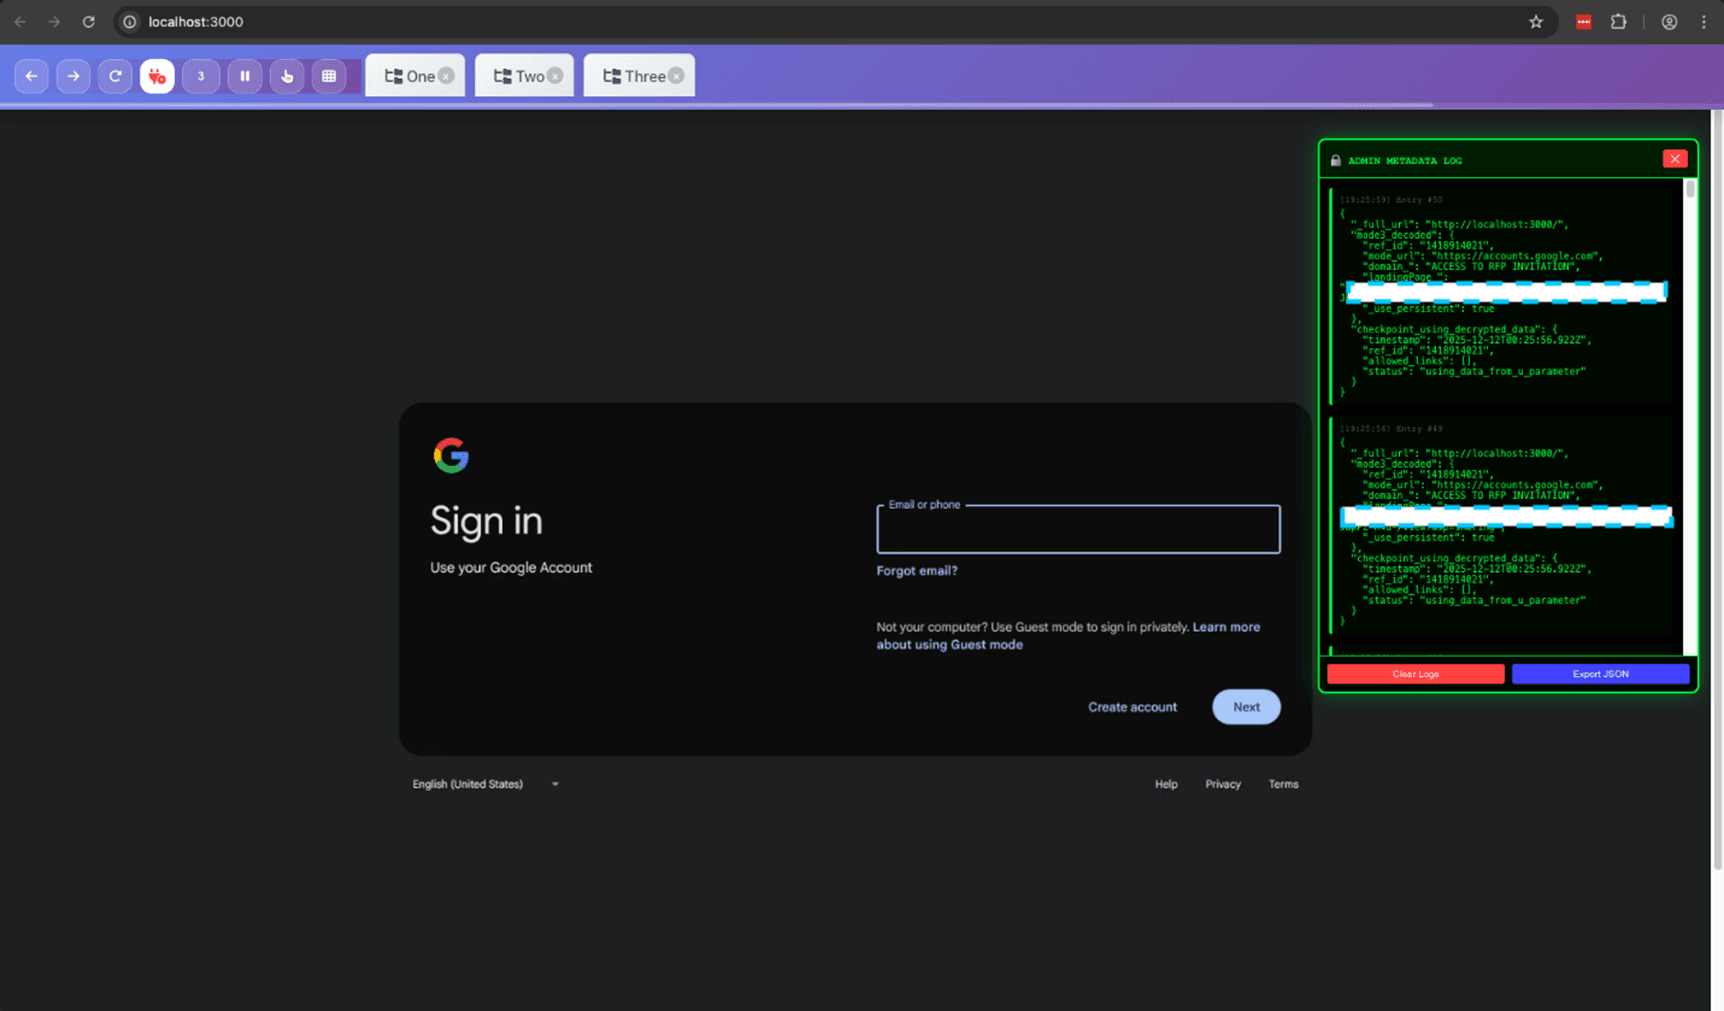
Task: Close the Two tab
Action: [x=555, y=76]
